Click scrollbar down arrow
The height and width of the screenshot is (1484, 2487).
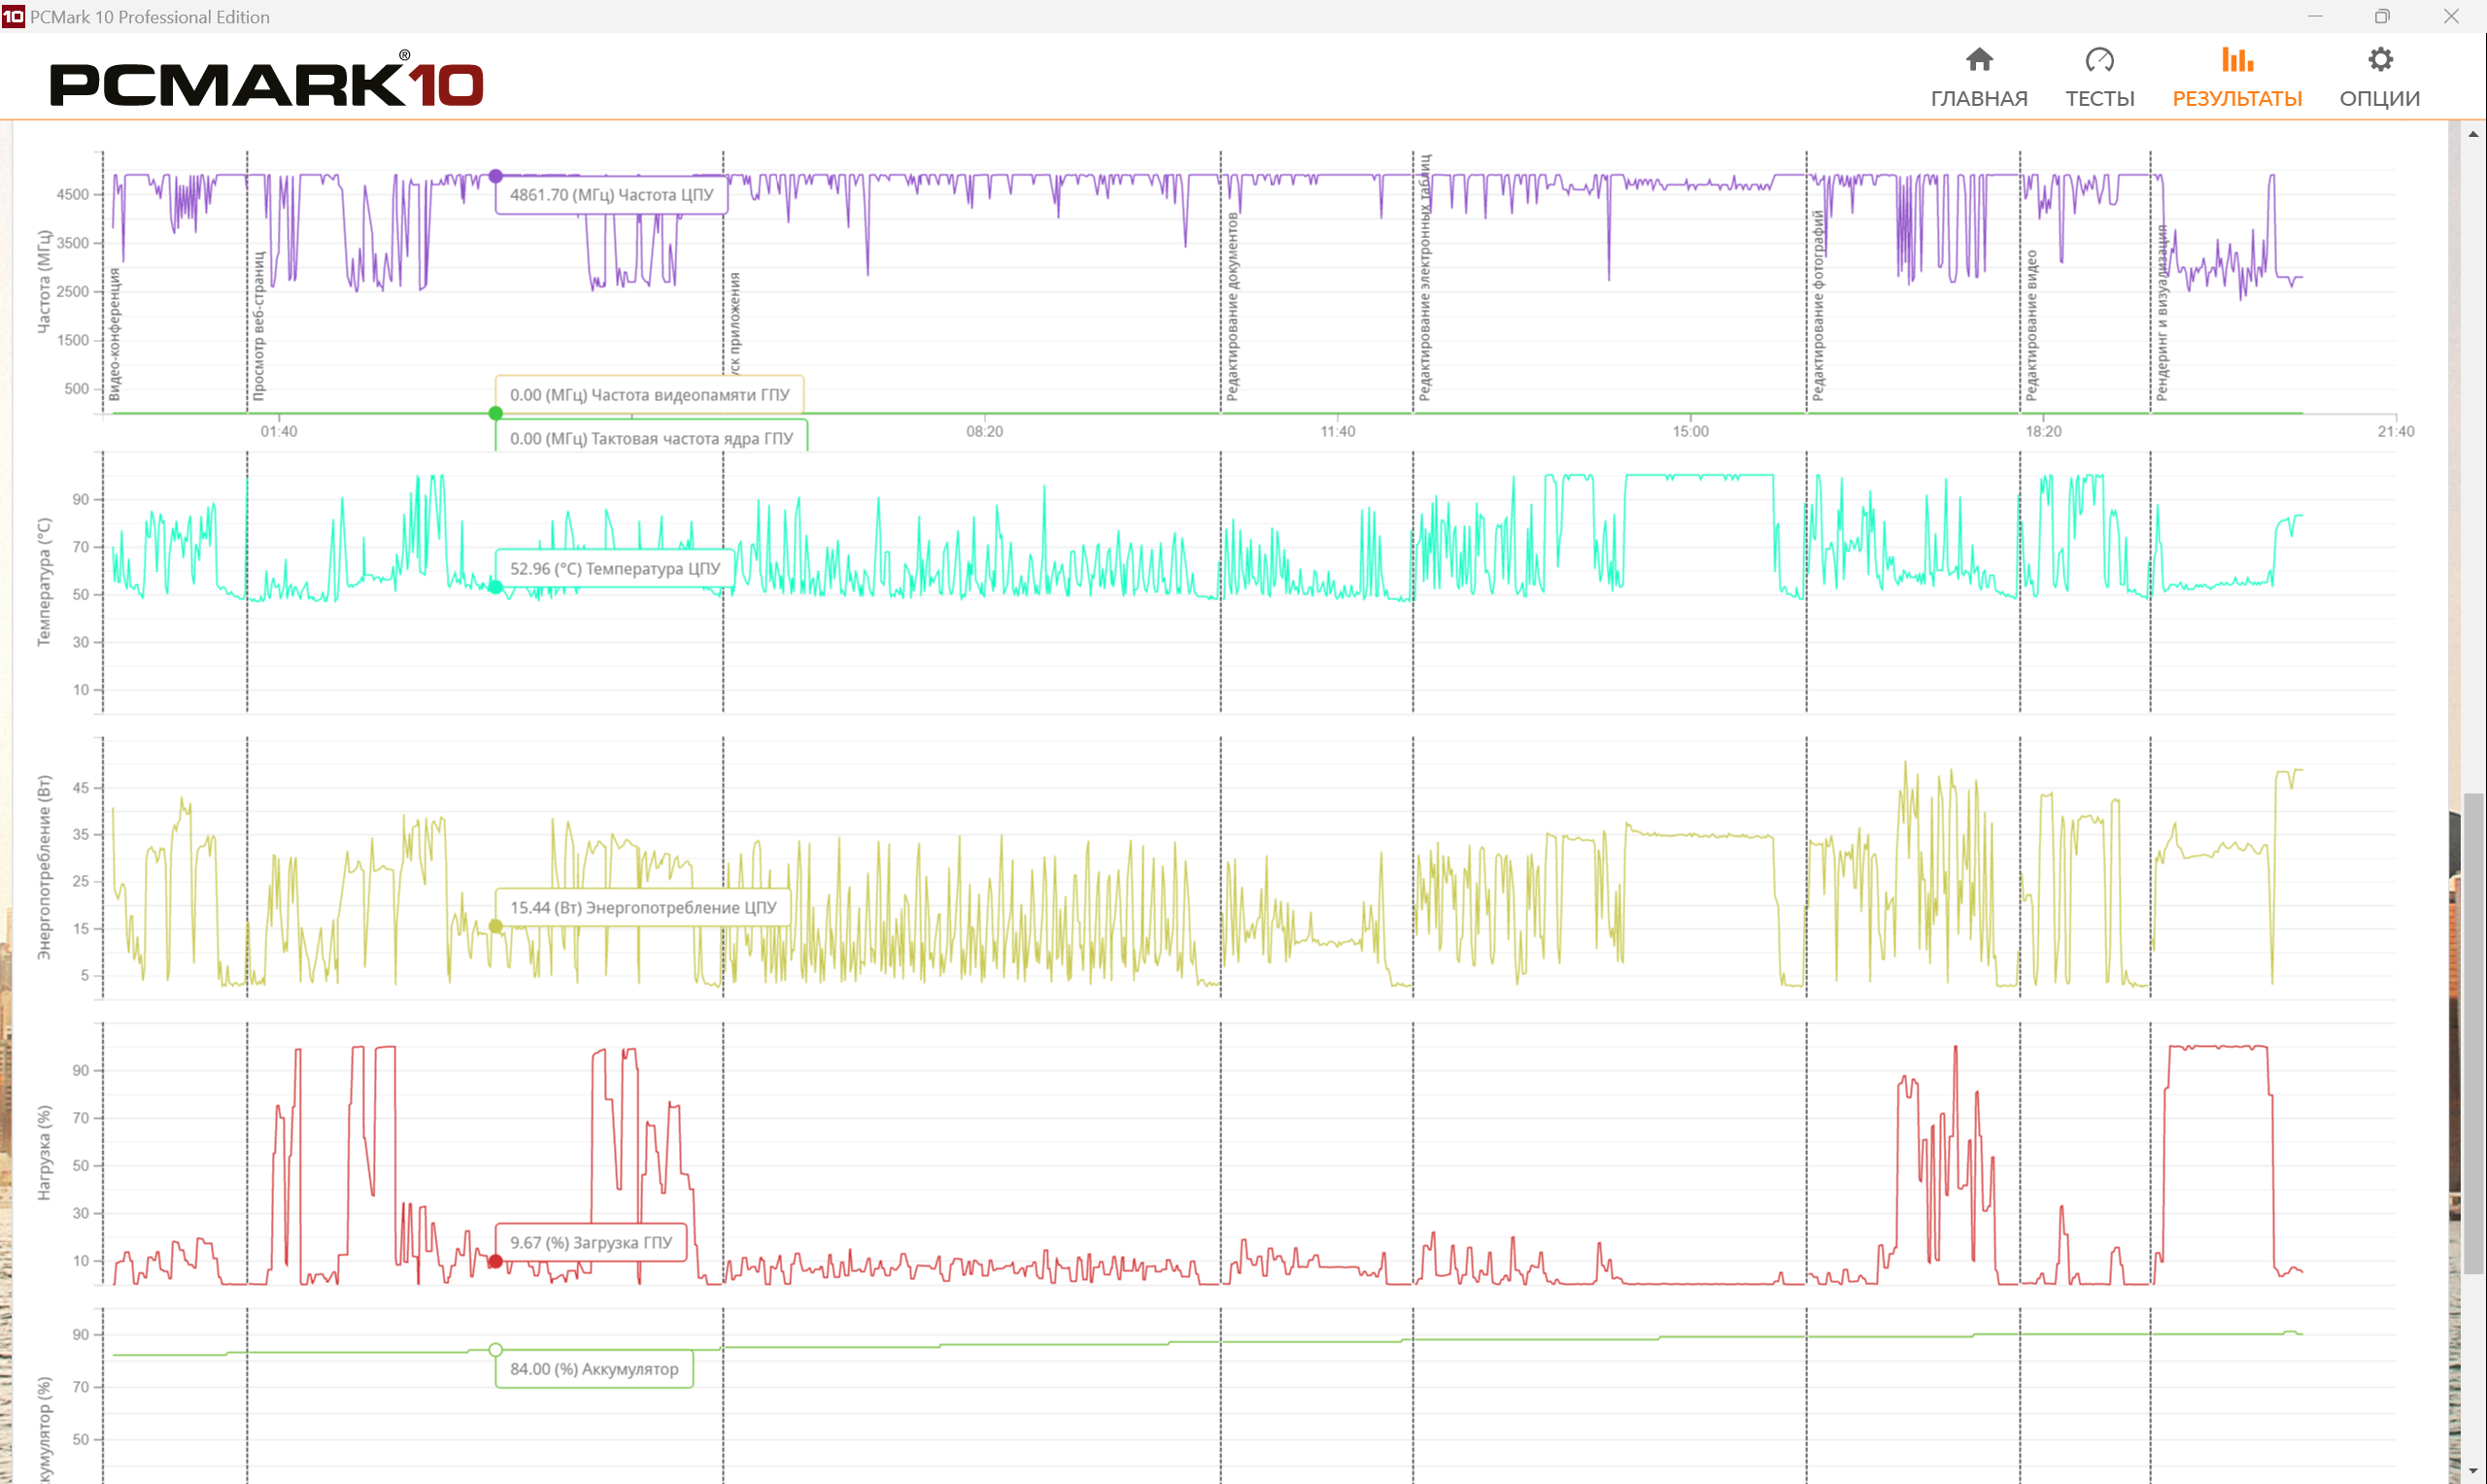(2473, 1472)
